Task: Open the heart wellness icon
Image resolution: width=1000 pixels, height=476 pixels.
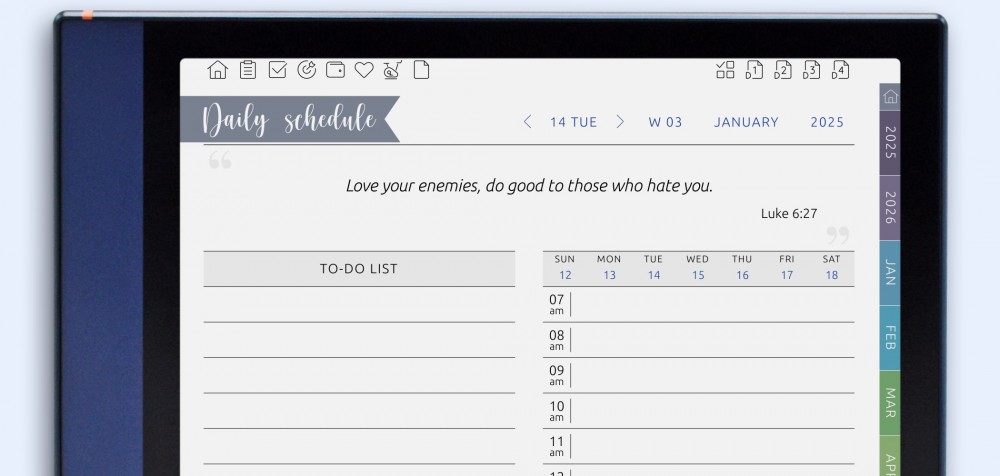Action: click(x=364, y=70)
